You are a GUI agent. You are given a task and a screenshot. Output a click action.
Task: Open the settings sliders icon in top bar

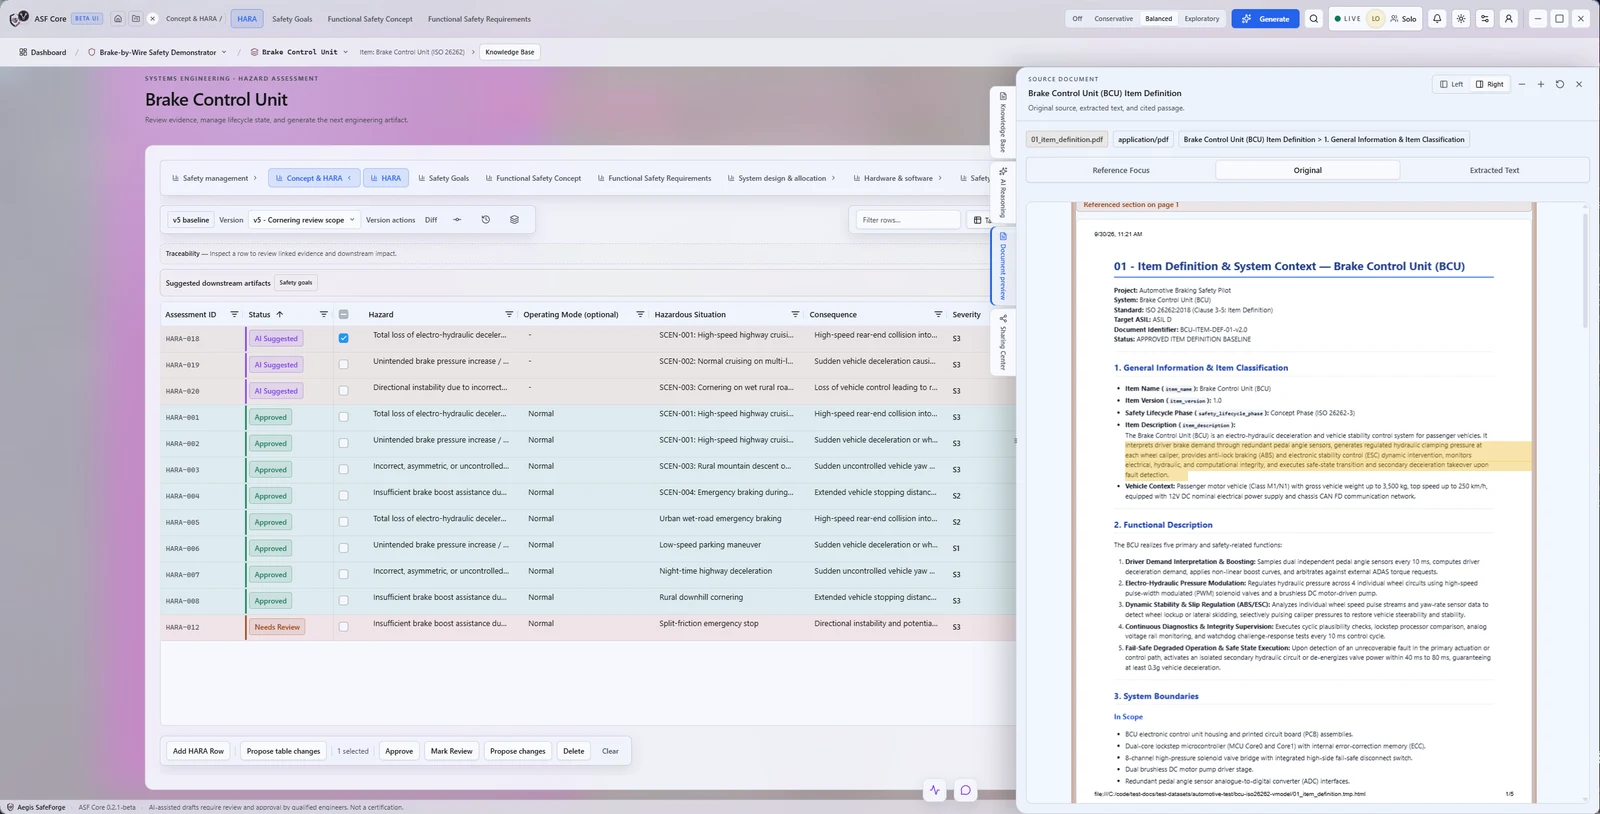[1485, 18]
